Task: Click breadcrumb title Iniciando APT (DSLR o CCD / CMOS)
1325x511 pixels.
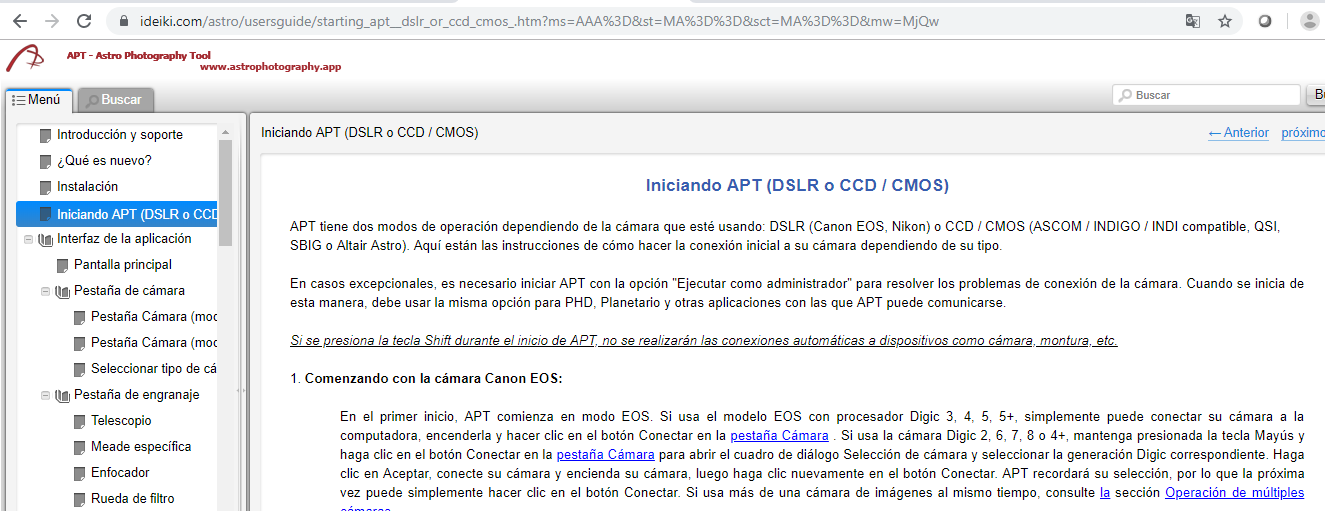Action: (369, 132)
